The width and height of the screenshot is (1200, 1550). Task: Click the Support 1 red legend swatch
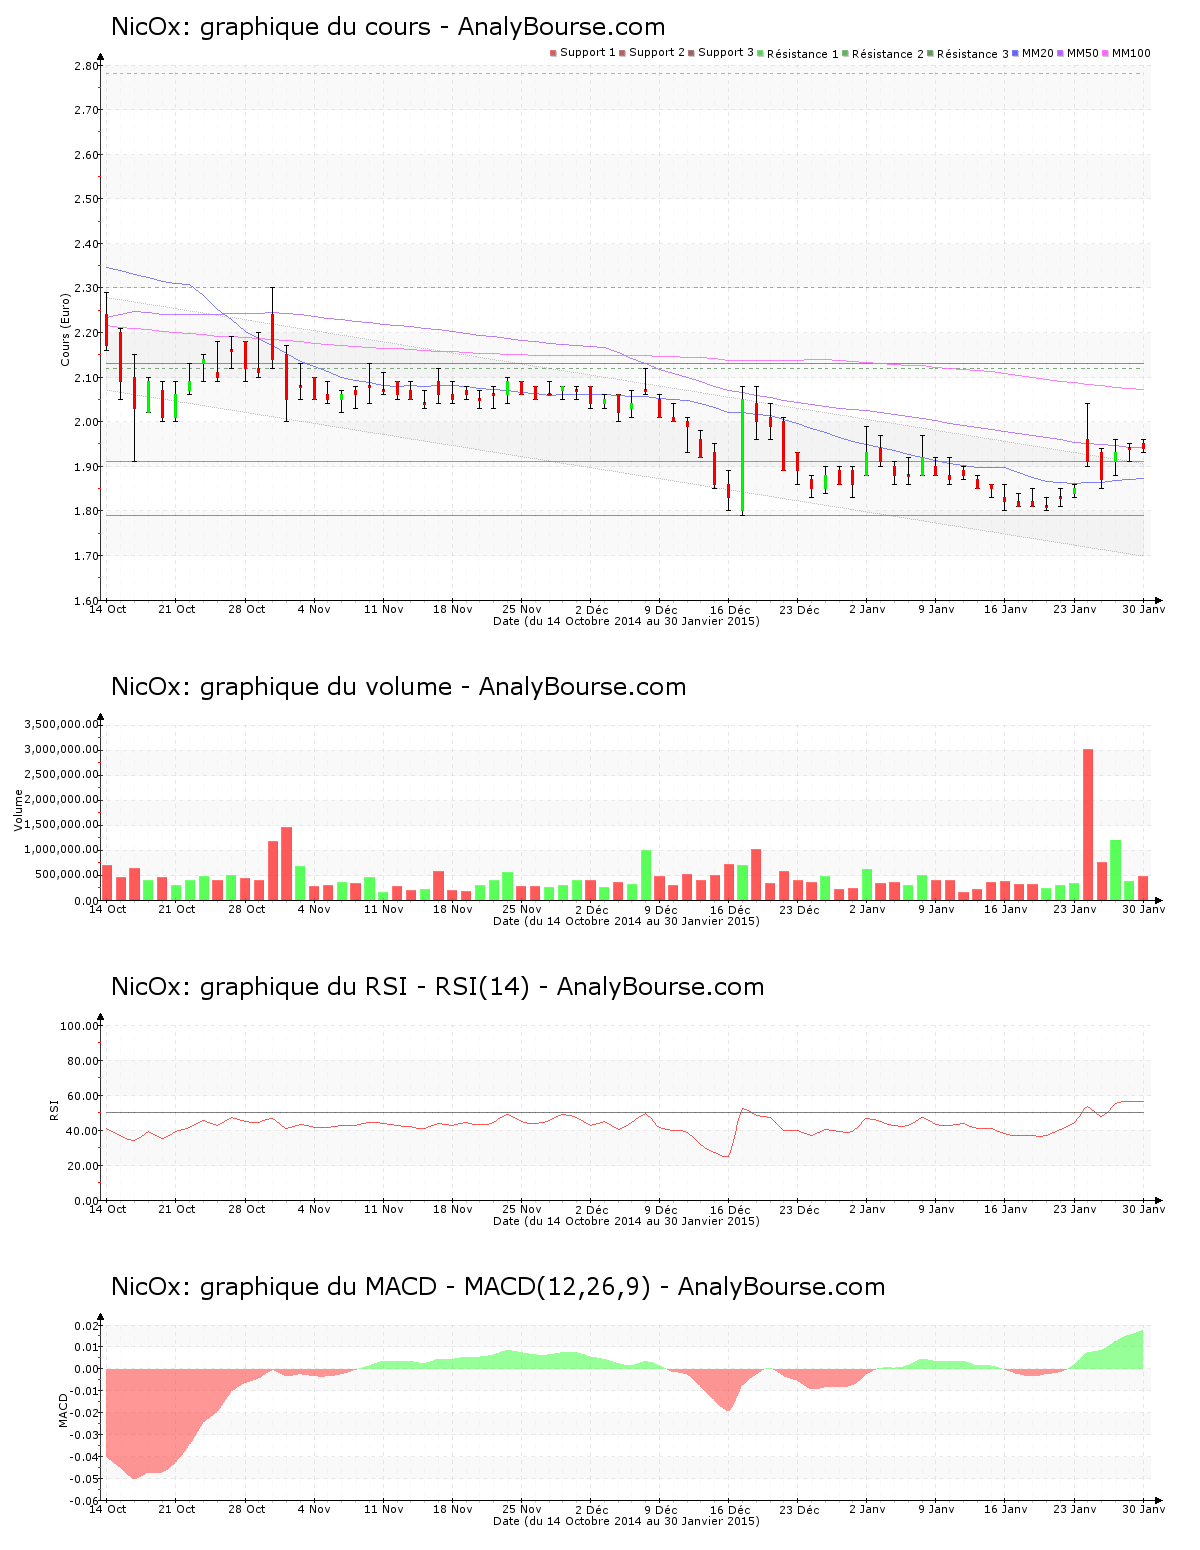tap(553, 53)
